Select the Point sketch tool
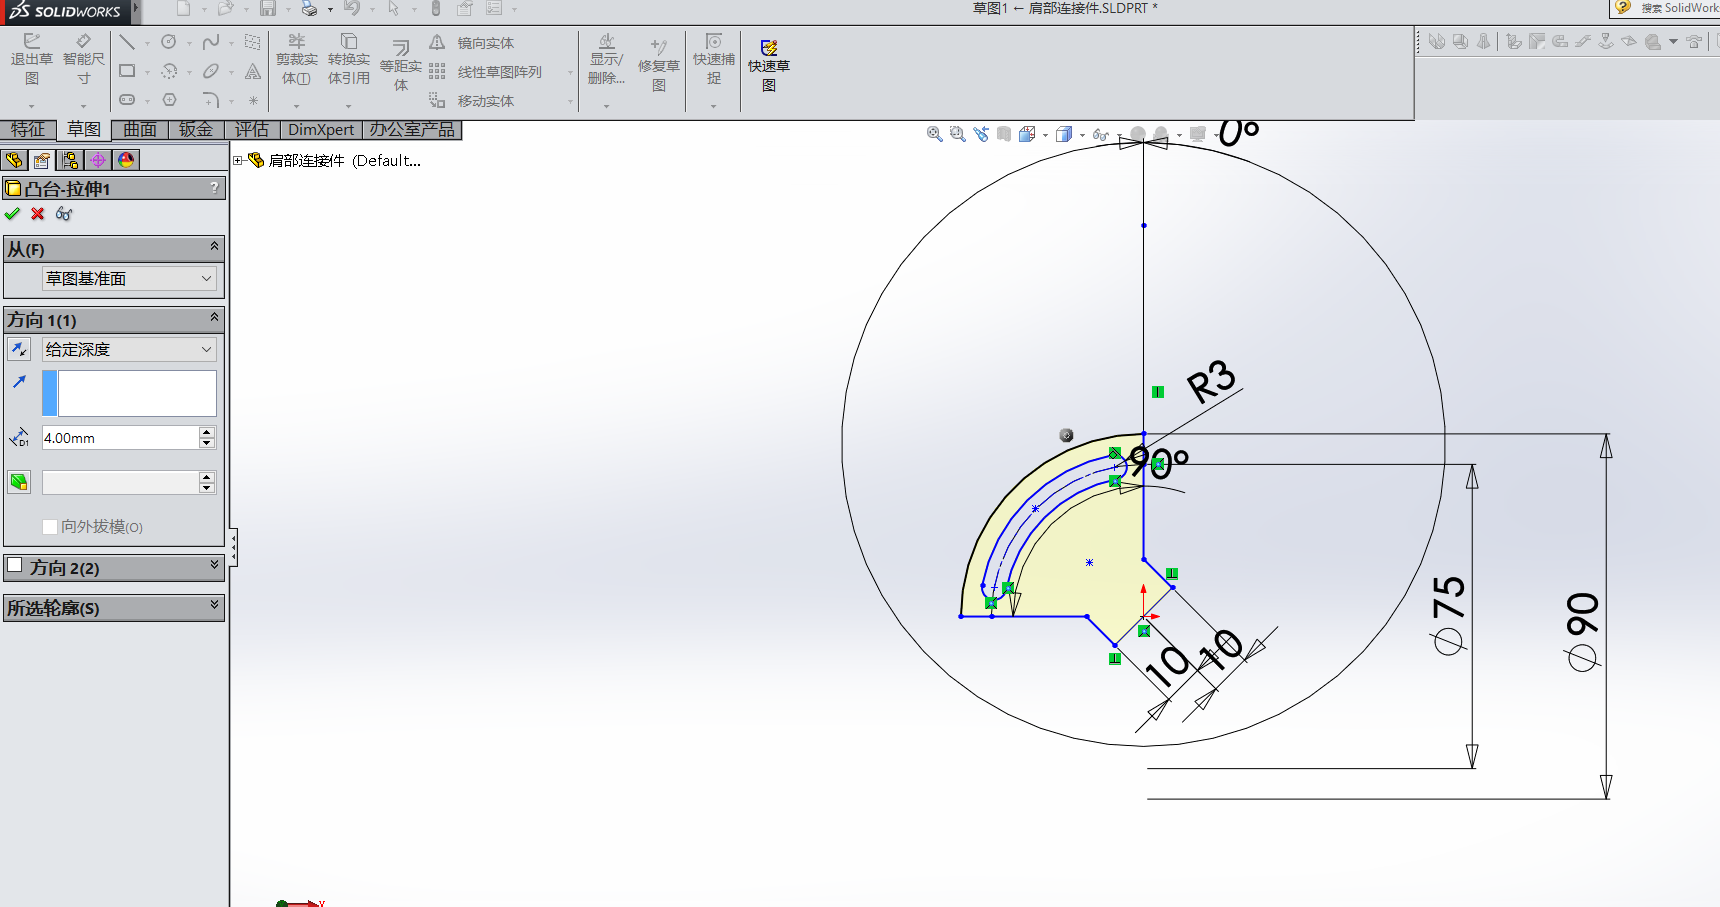The width and height of the screenshot is (1720, 907). pos(253,100)
